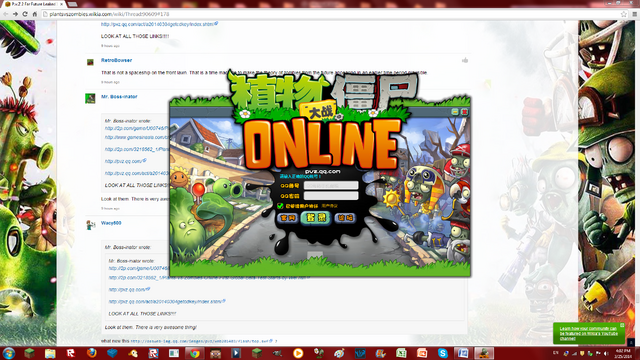Click 'LOOK AT ALL THOSE LINKS!!!!' text at top
Screen dimensions: 640x360
[135, 36]
